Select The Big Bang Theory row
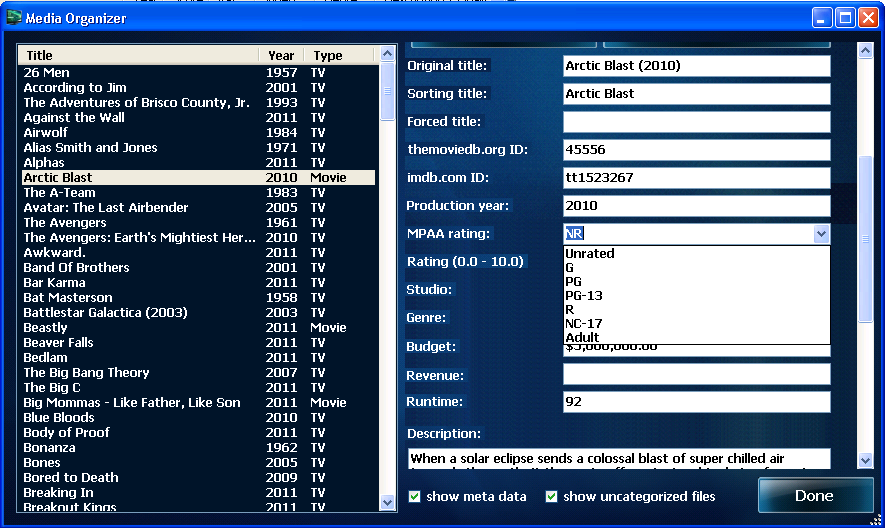 (199, 372)
